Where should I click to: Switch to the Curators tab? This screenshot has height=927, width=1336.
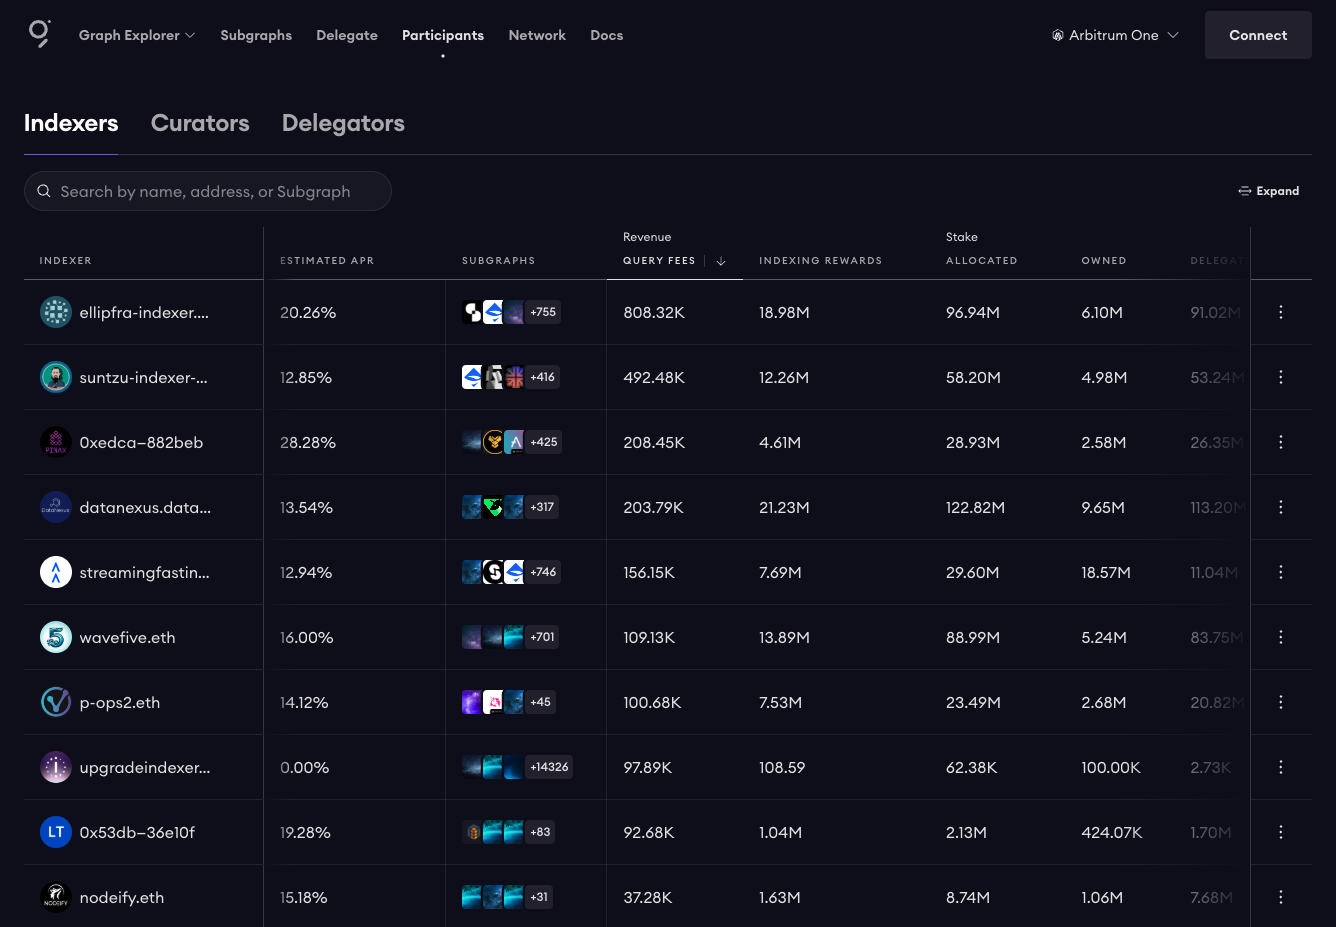pyautogui.click(x=200, y=123)
